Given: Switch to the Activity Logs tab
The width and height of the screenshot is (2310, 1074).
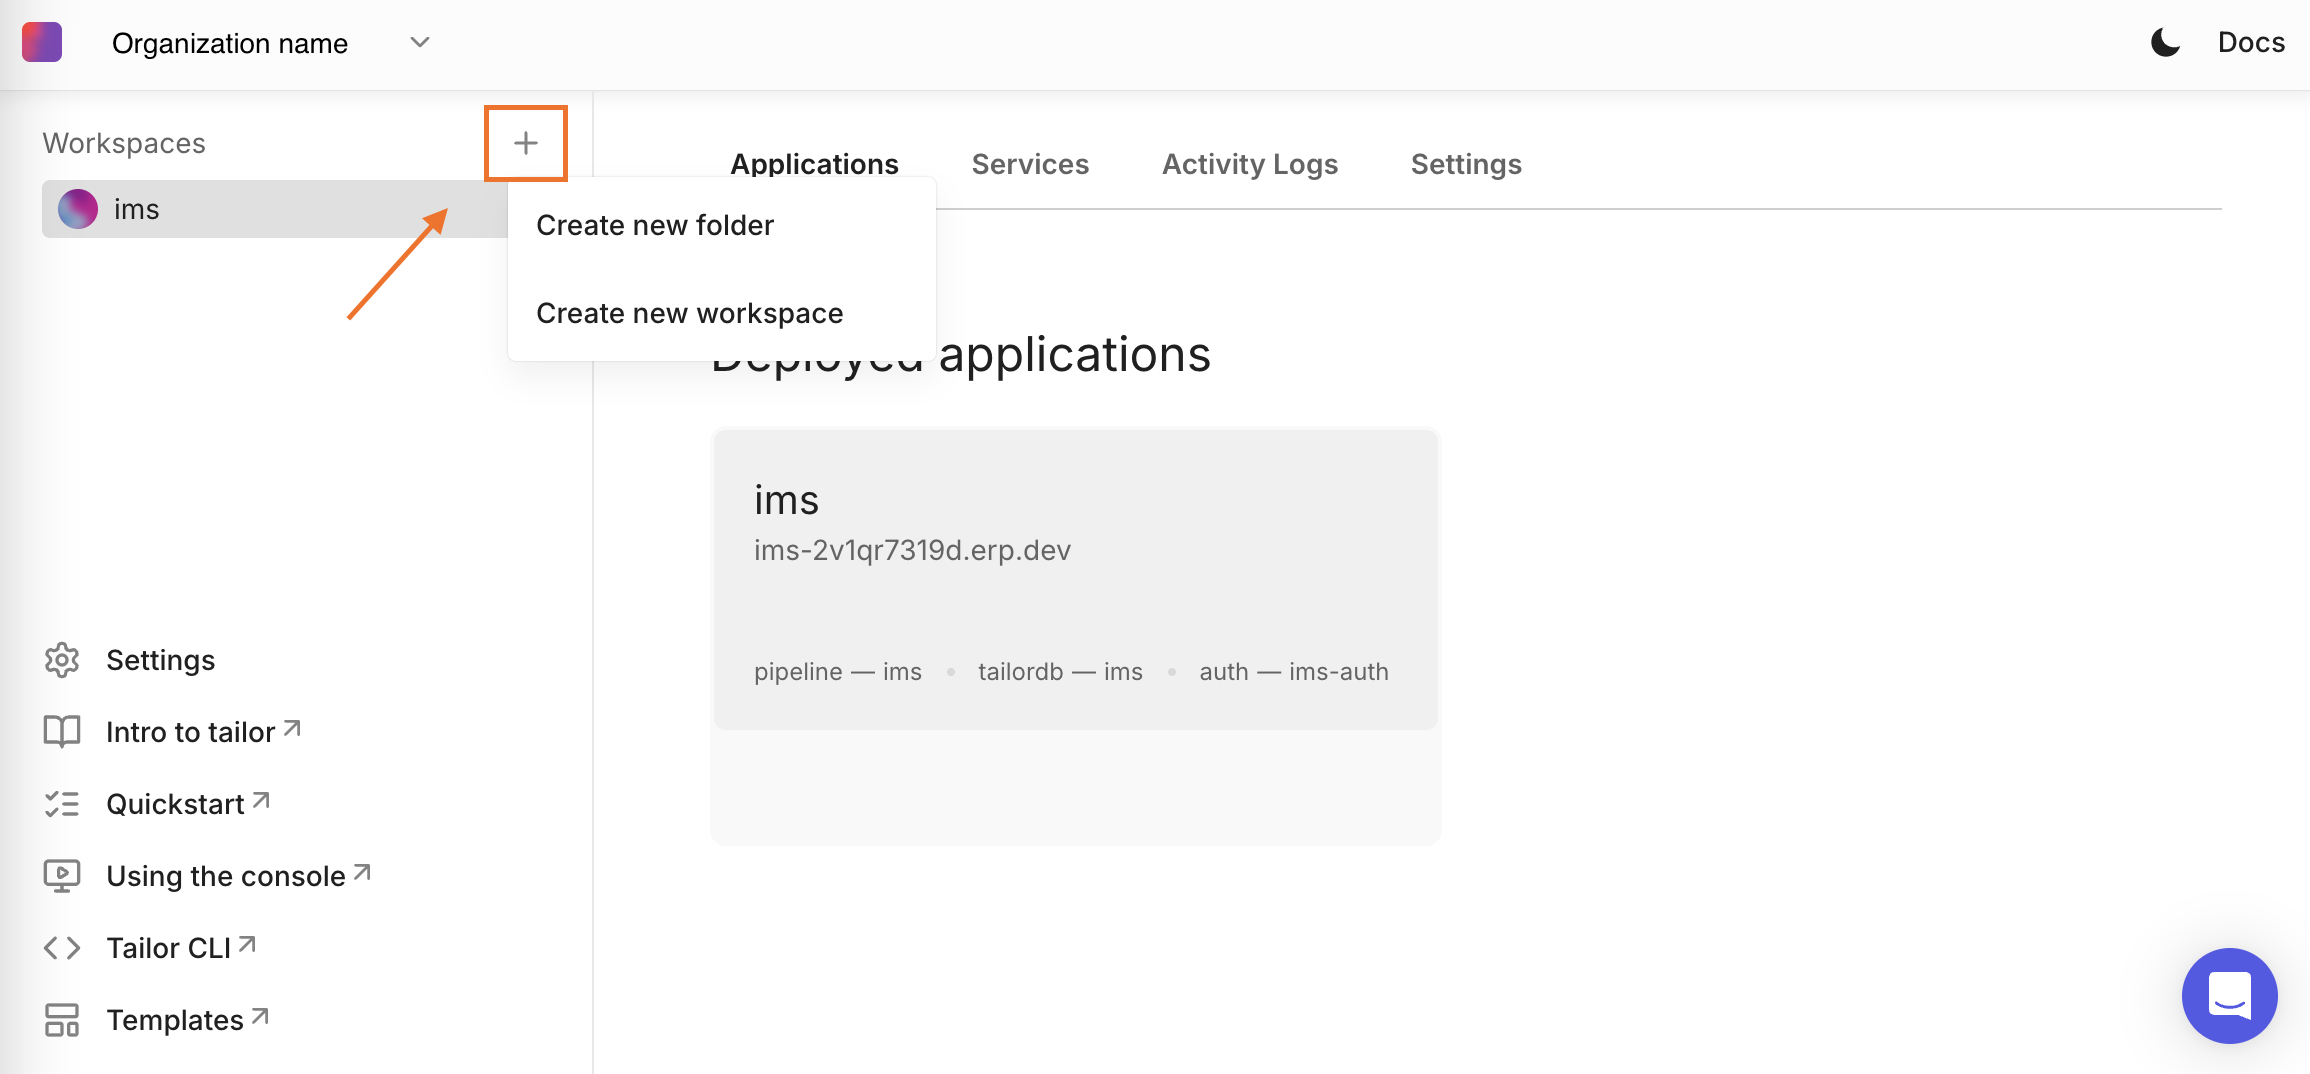Looking at the screenshot, I should tap(1249, 164).
